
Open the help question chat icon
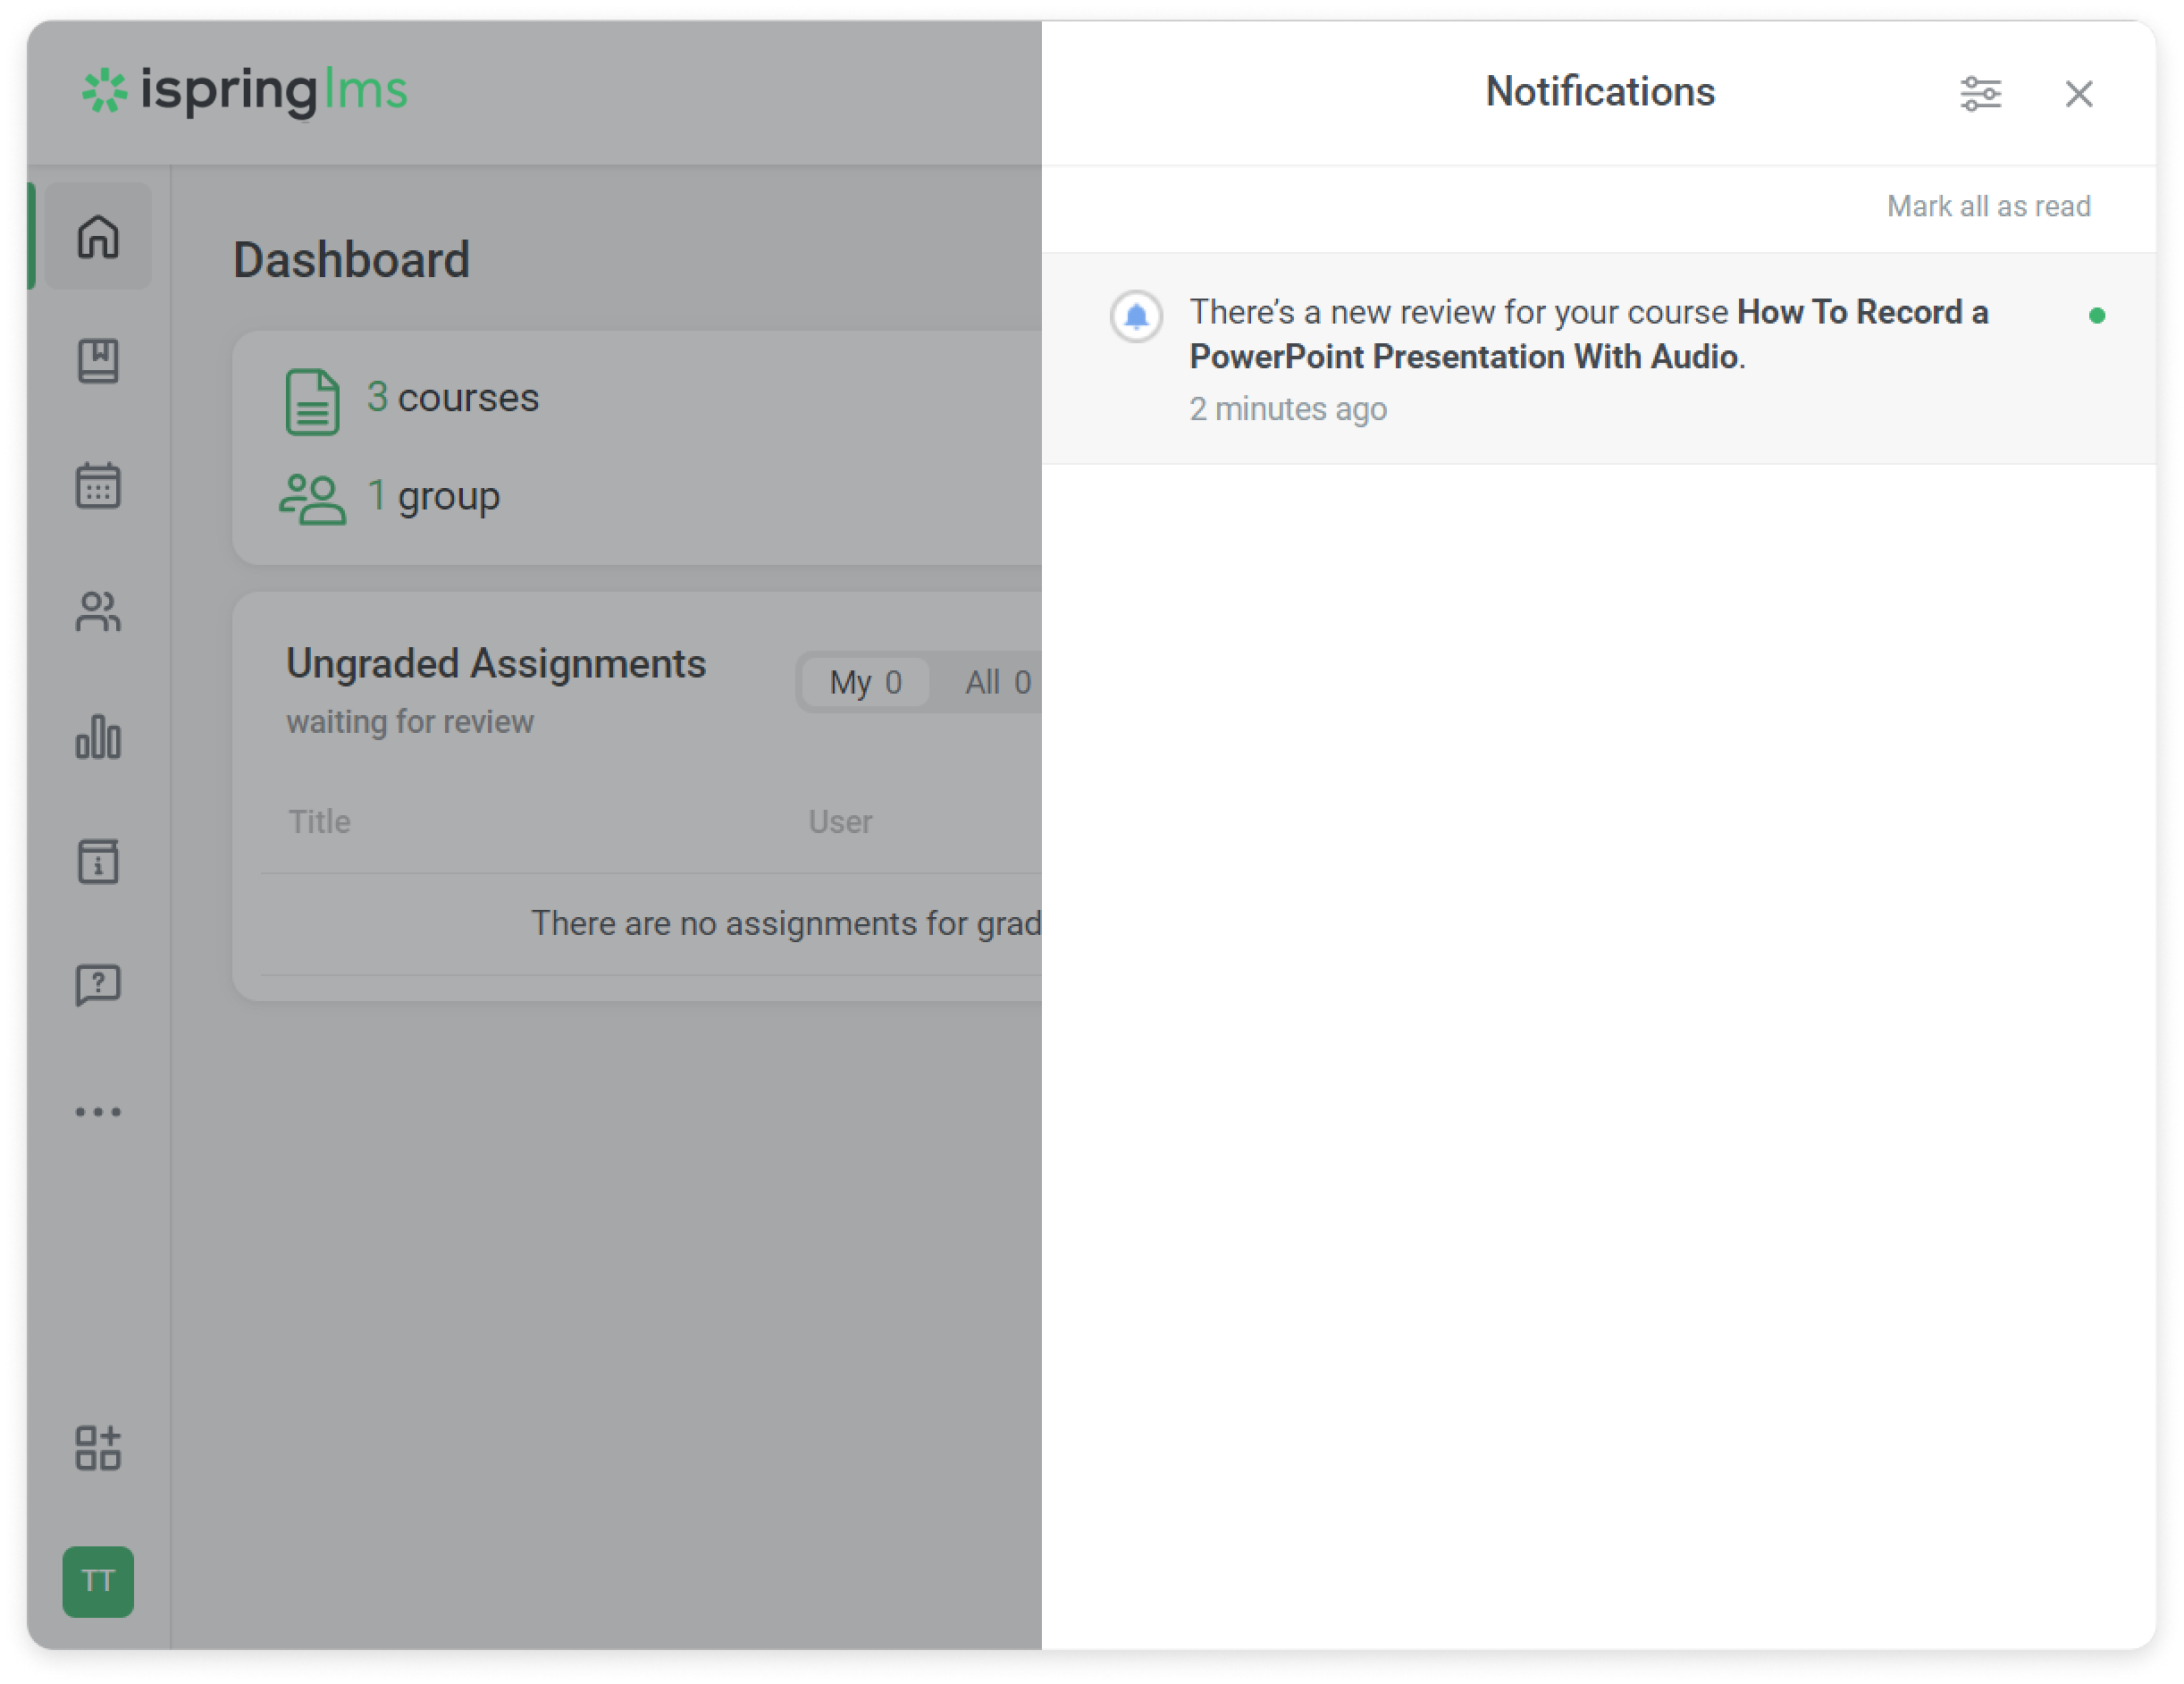point(98,986)
